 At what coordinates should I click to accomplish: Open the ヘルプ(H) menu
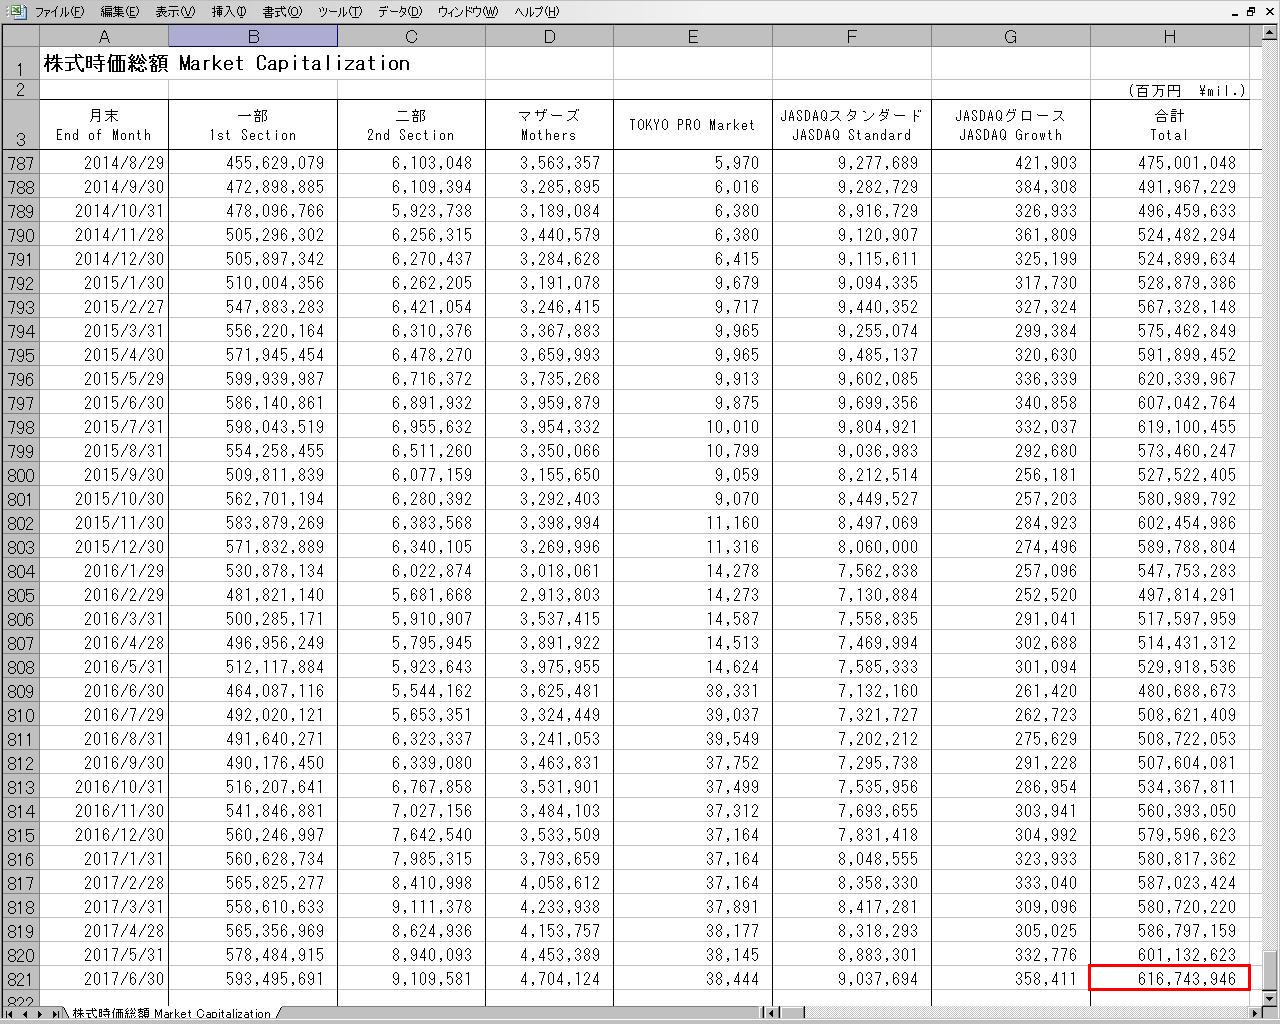pos(537,12)
